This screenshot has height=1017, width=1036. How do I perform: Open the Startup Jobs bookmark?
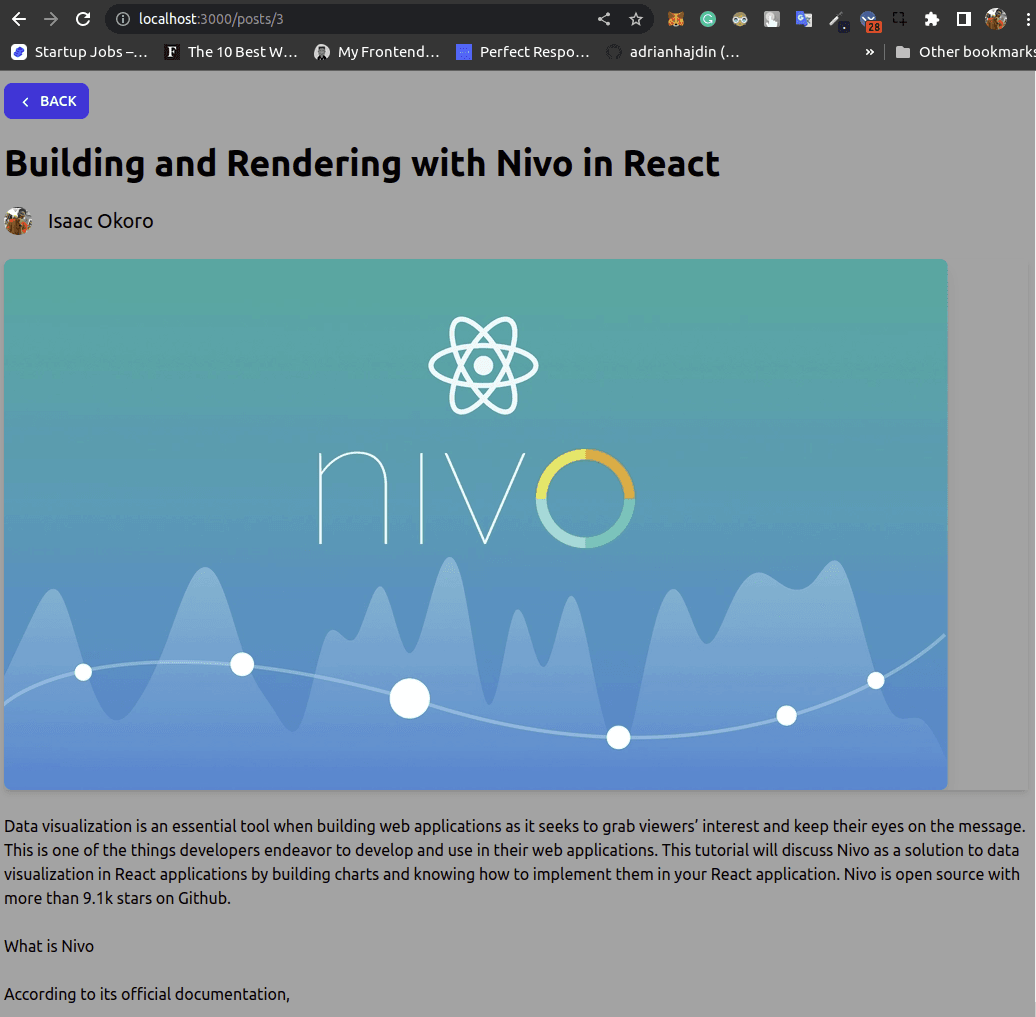tap(80, 52)
